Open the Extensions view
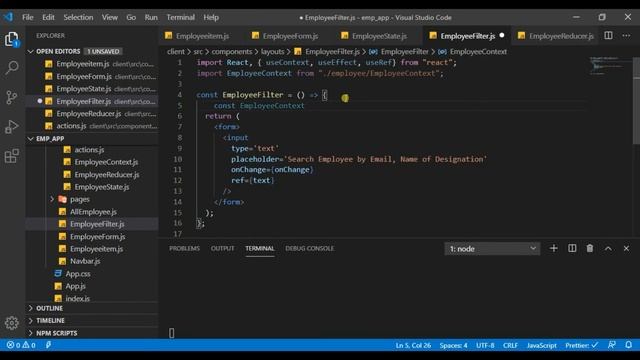 click(x=12, y=156)
